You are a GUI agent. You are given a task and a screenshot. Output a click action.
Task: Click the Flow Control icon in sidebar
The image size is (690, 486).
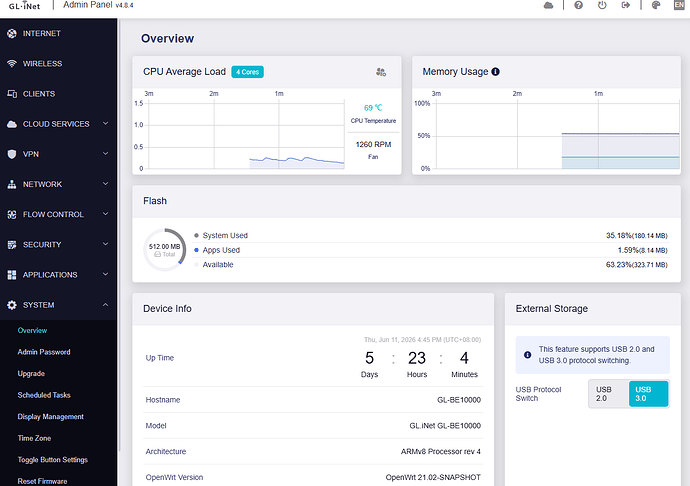click(12, 214)
